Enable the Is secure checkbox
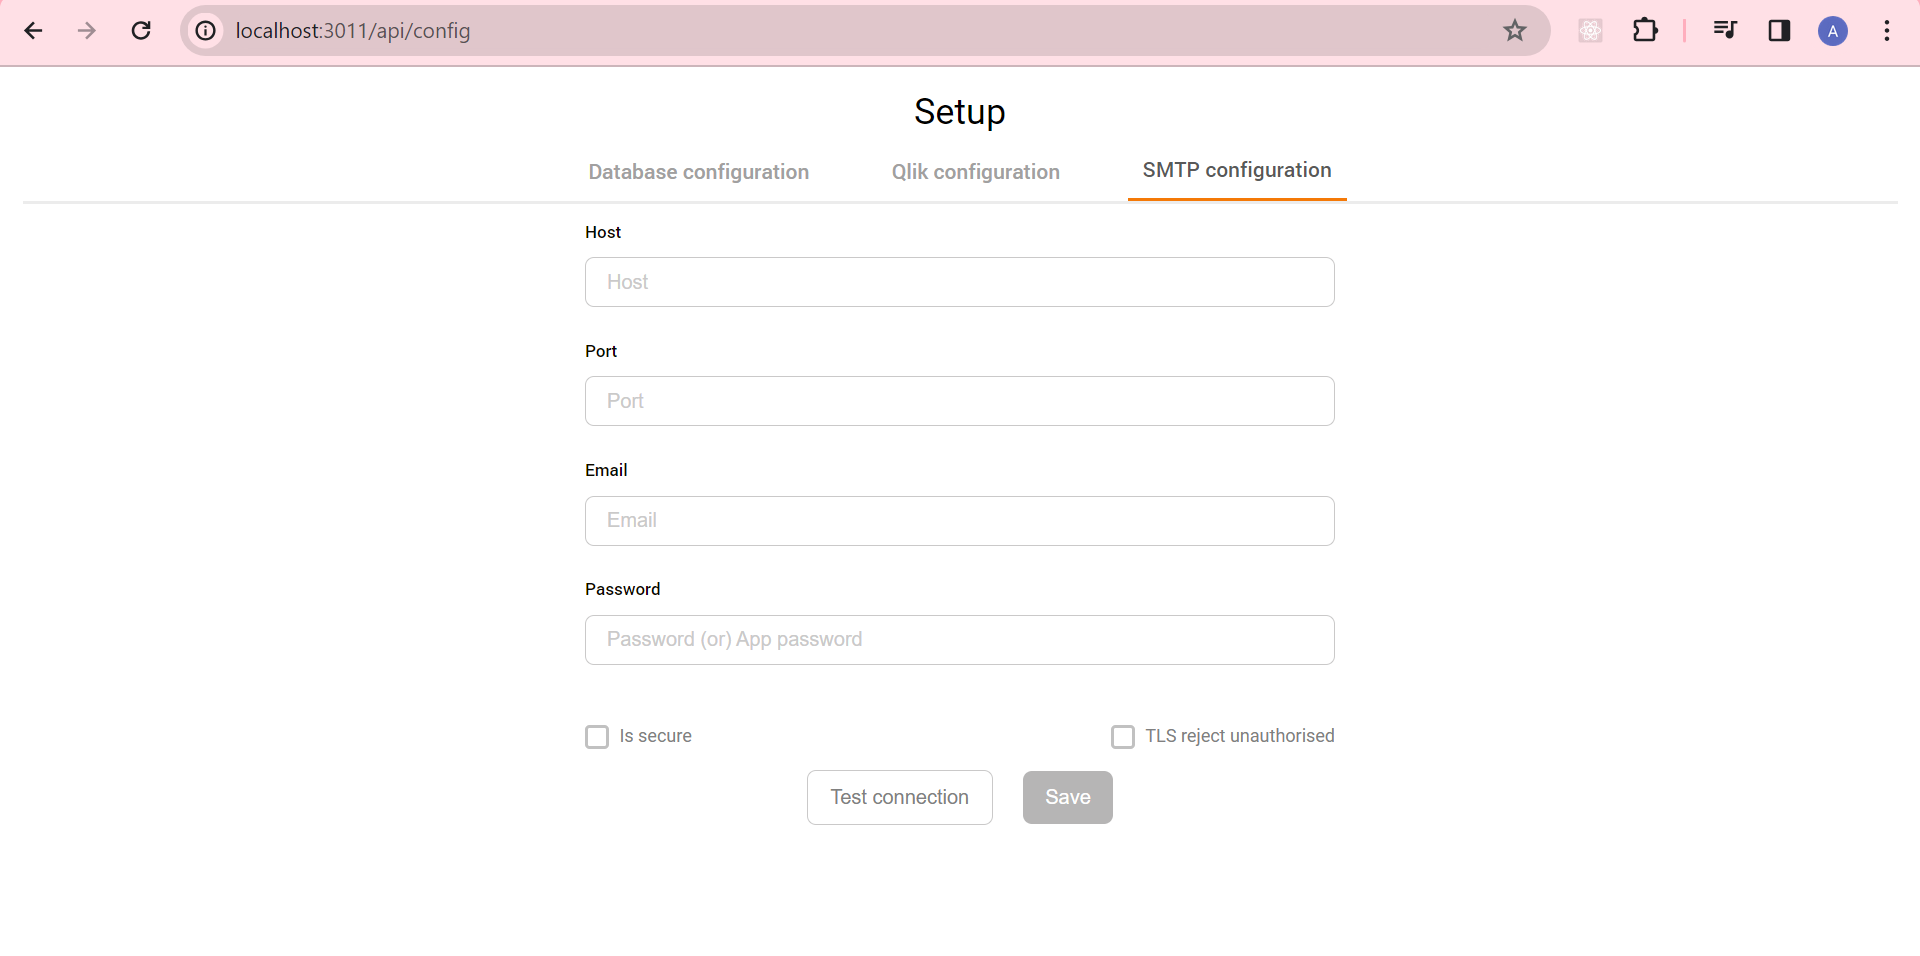Viewport: 1920px width, 956px height. pos(597,736)
